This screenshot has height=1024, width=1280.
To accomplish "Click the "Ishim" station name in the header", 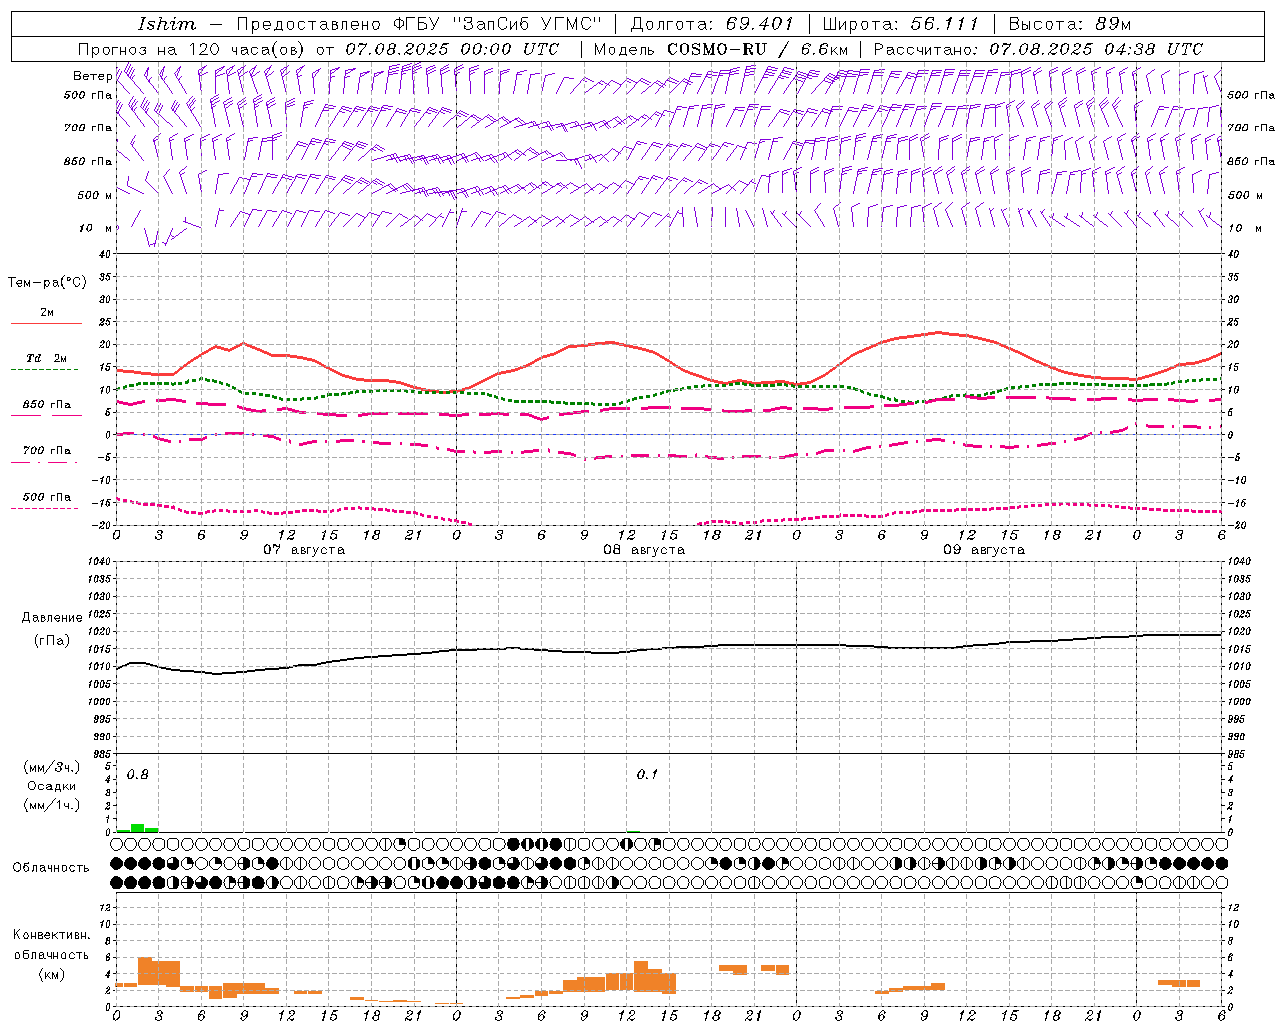I will pos(167,24).
